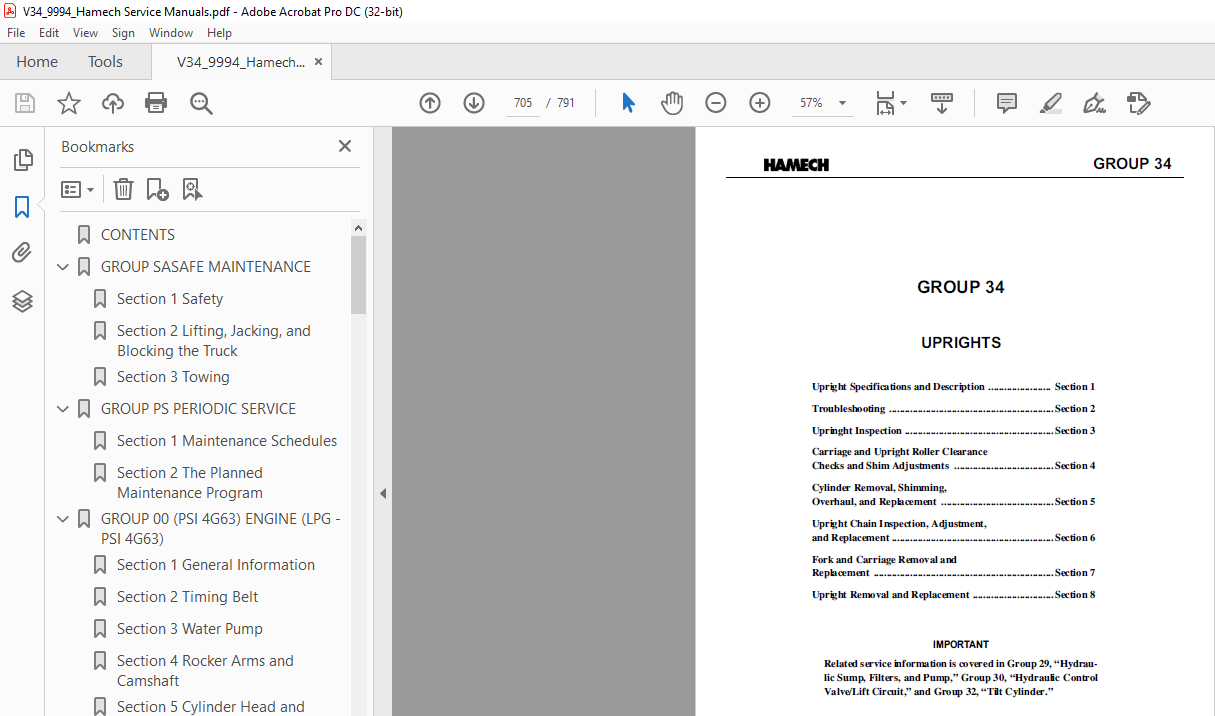1215x716 pixels.
Task: Click the find bookmark icon
Action: pyautogui.click(x=192, y=189)
